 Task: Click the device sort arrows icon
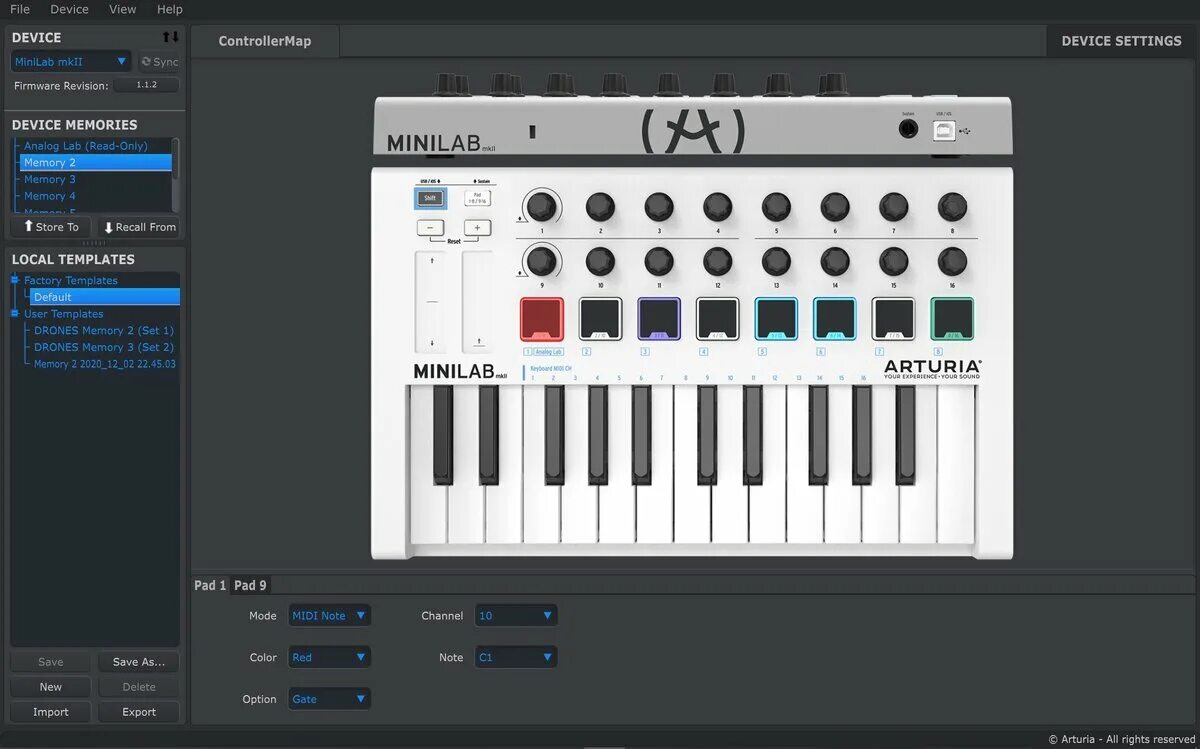[x=171, y=37]
